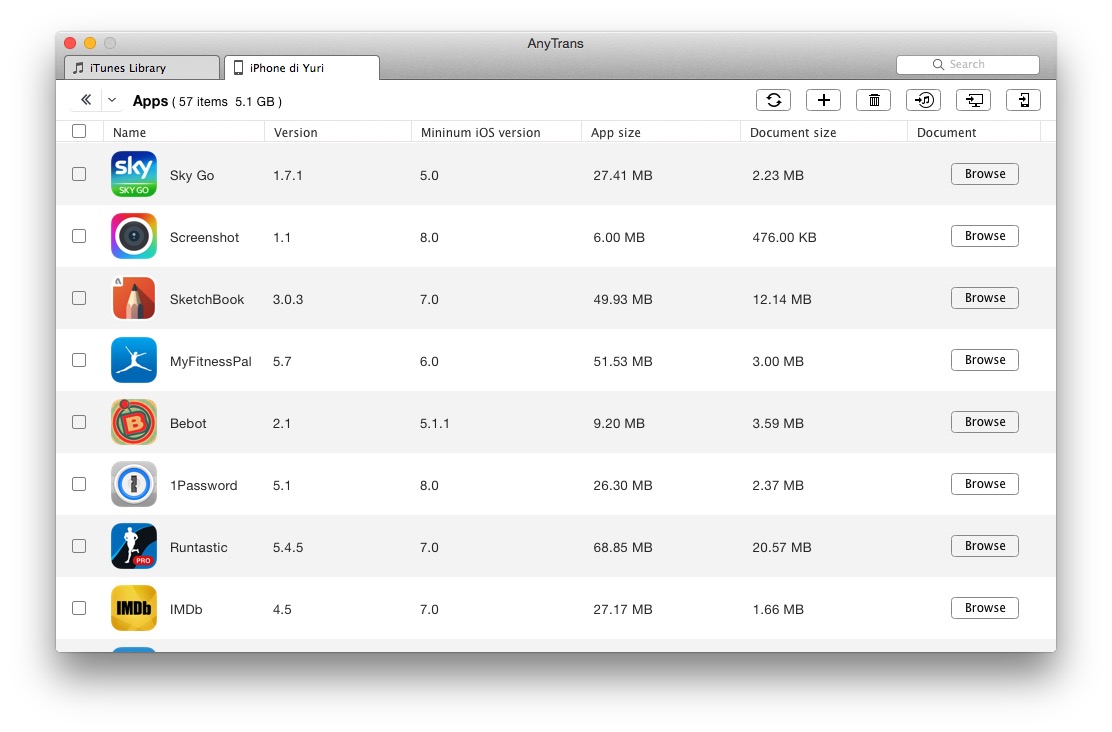The height and width of the screenshot is (732, 1112).
Task: Go back with the double-chevron icon
Action: point(86,100)
